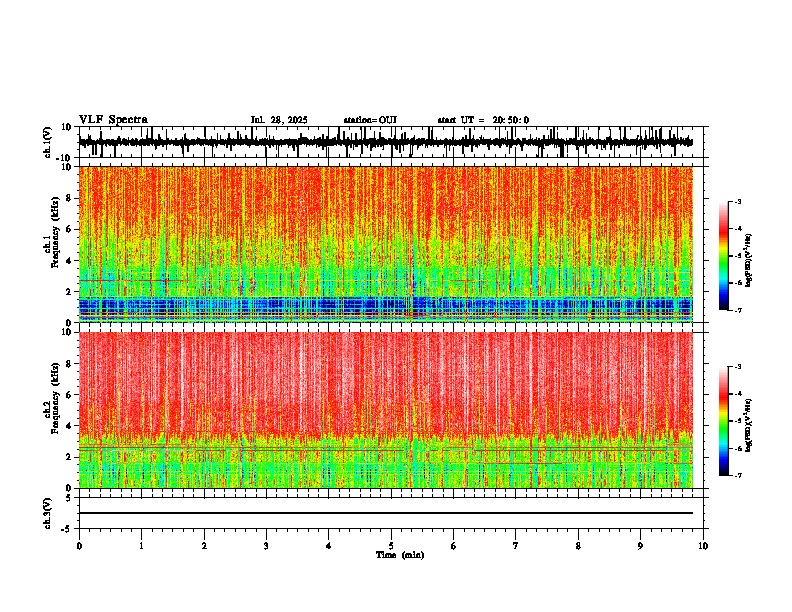Click the ch.2 colorbar log(PSD) unit label
The image size is (792, 612).
click(749, 425)
